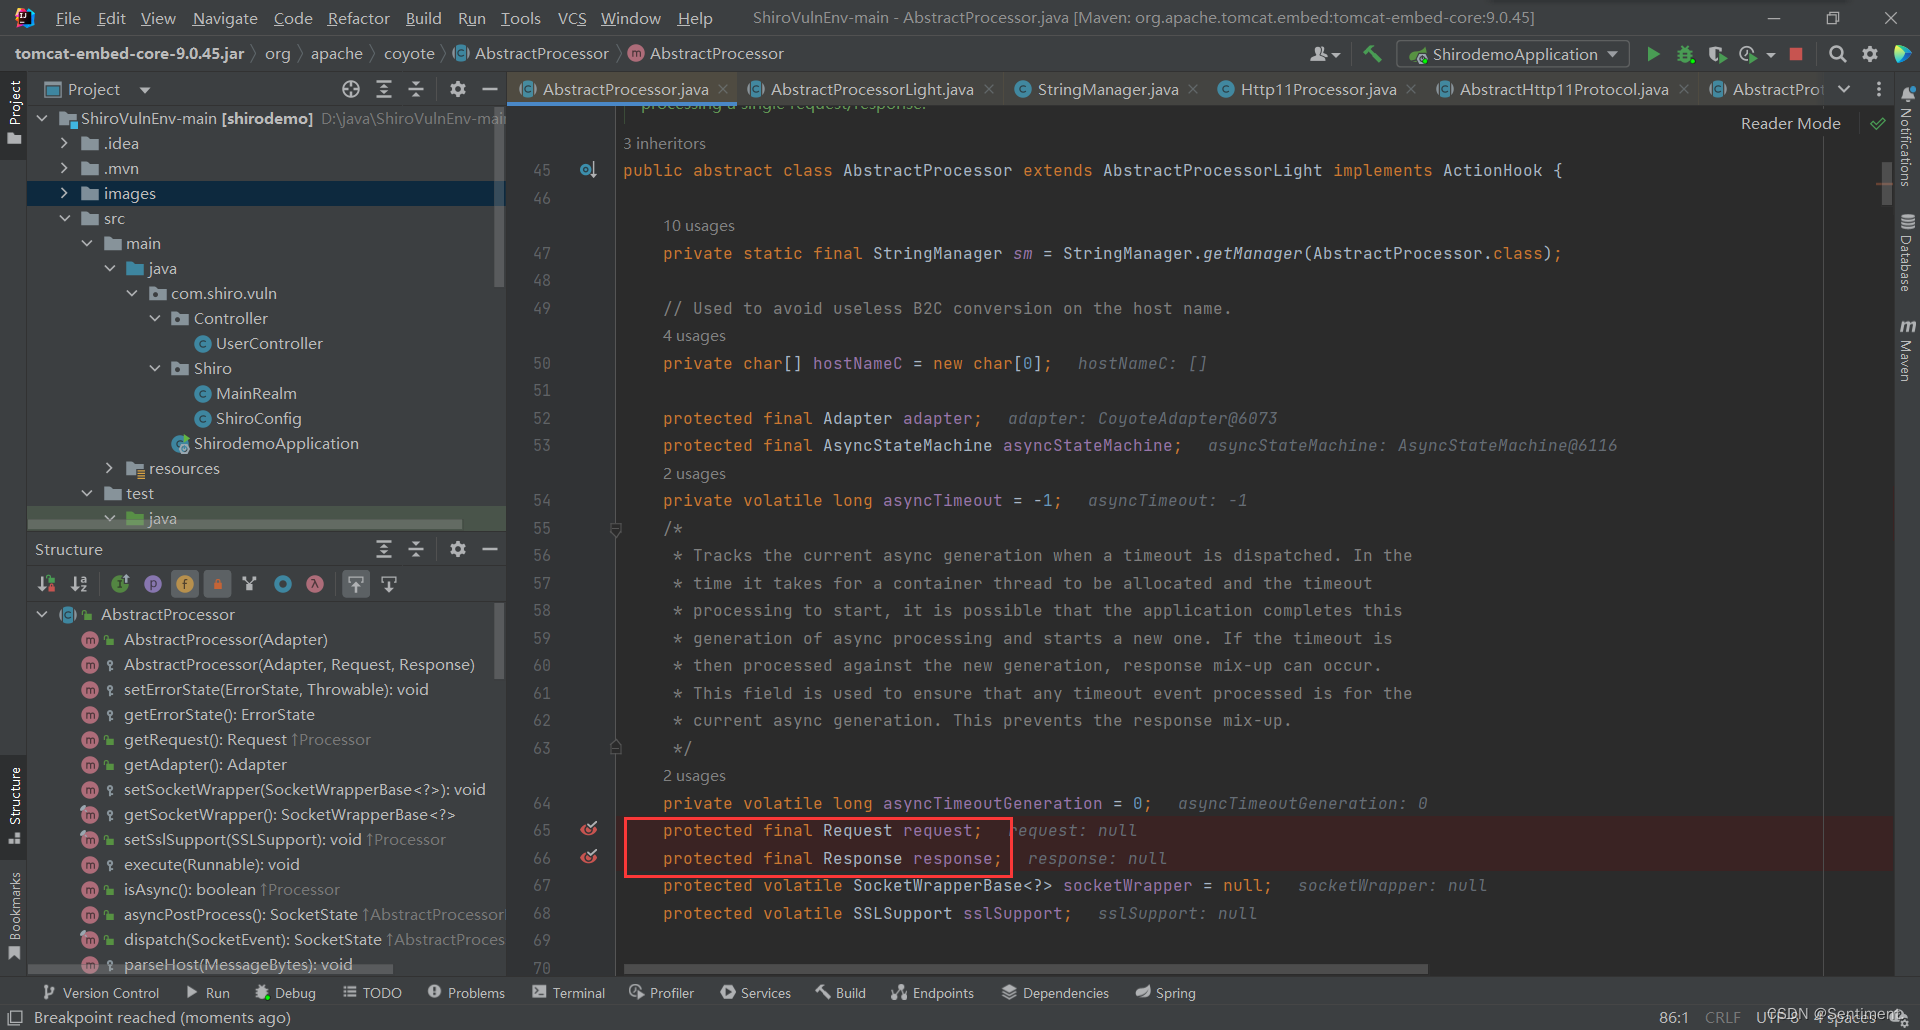Click the editor horizontal scrollbar
1920x1030 pixels.
[x=1025, y=968]
